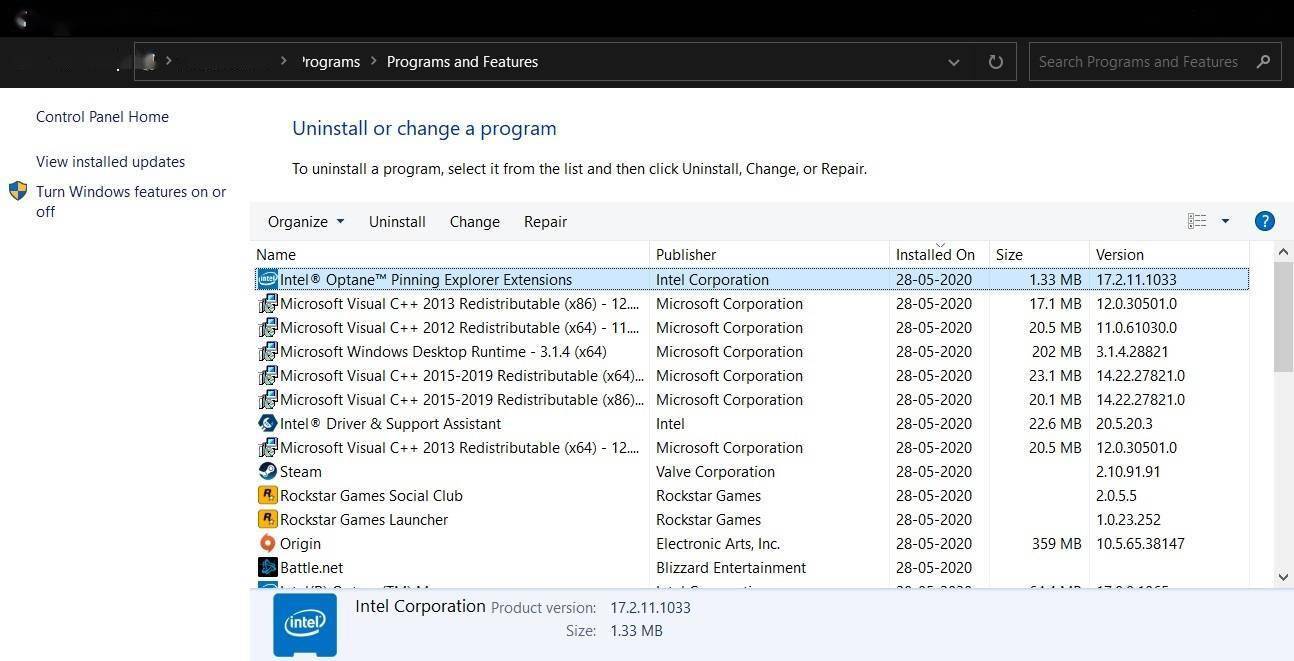Click the Battle.net icon in the list
1294x661 pixels.
[267, 568]
